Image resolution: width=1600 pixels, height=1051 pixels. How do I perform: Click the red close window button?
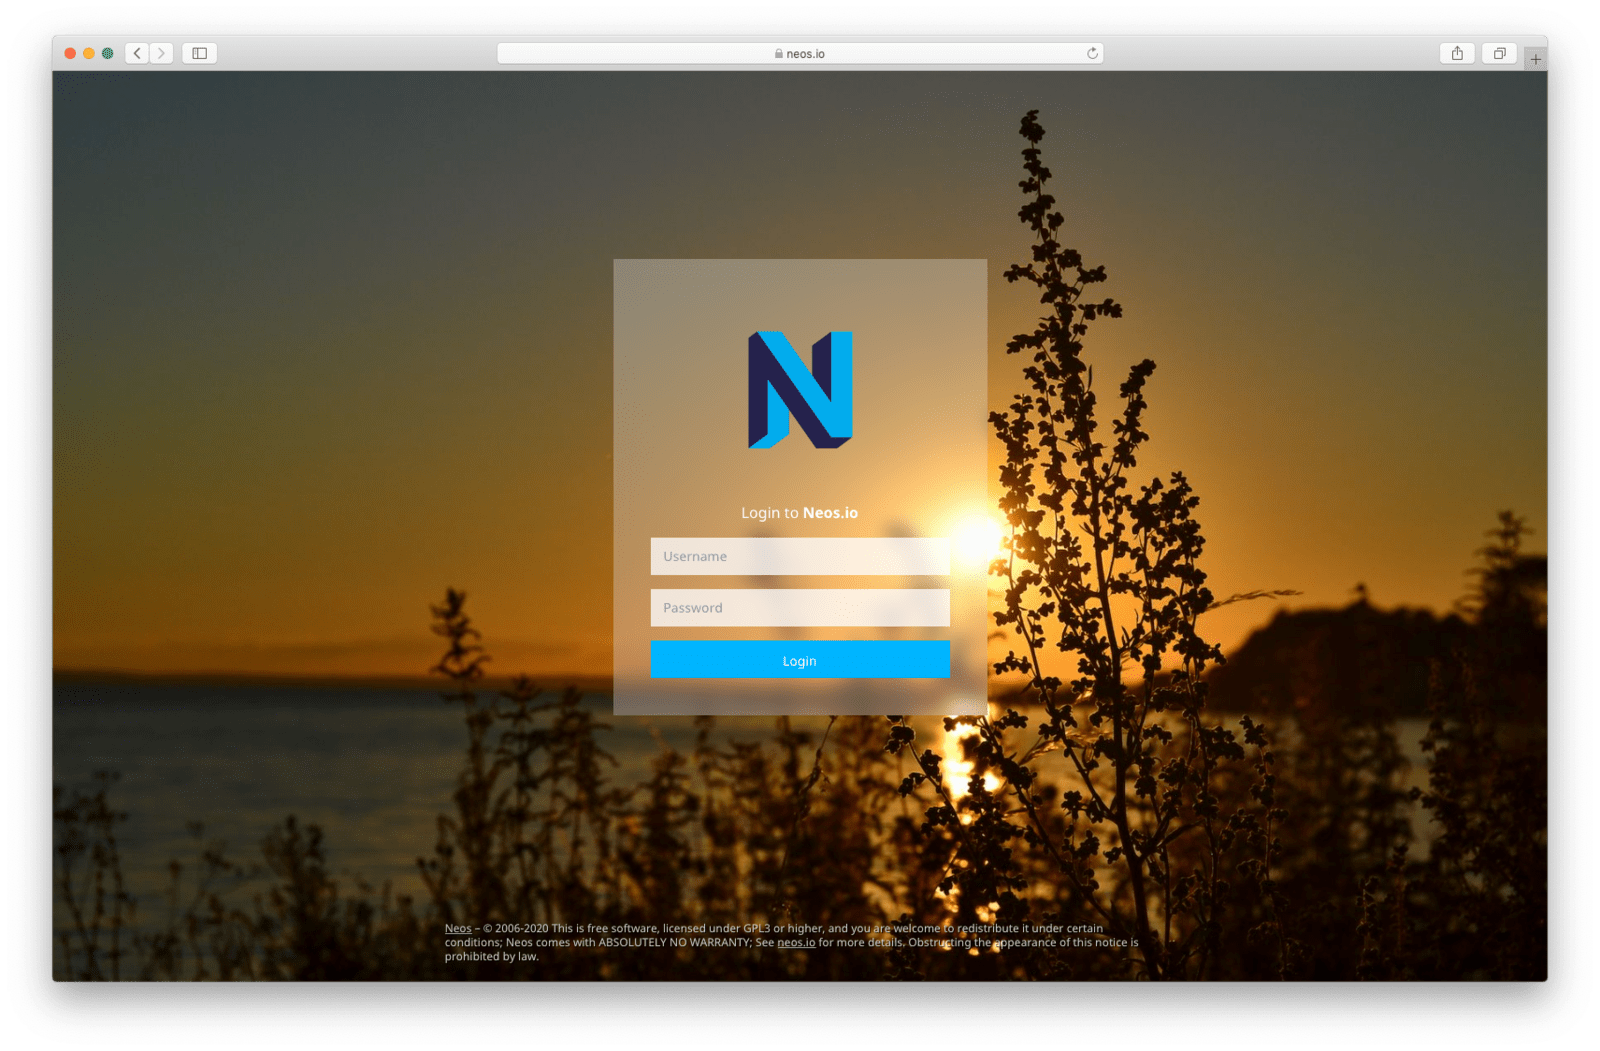click(x=70, y=53)
